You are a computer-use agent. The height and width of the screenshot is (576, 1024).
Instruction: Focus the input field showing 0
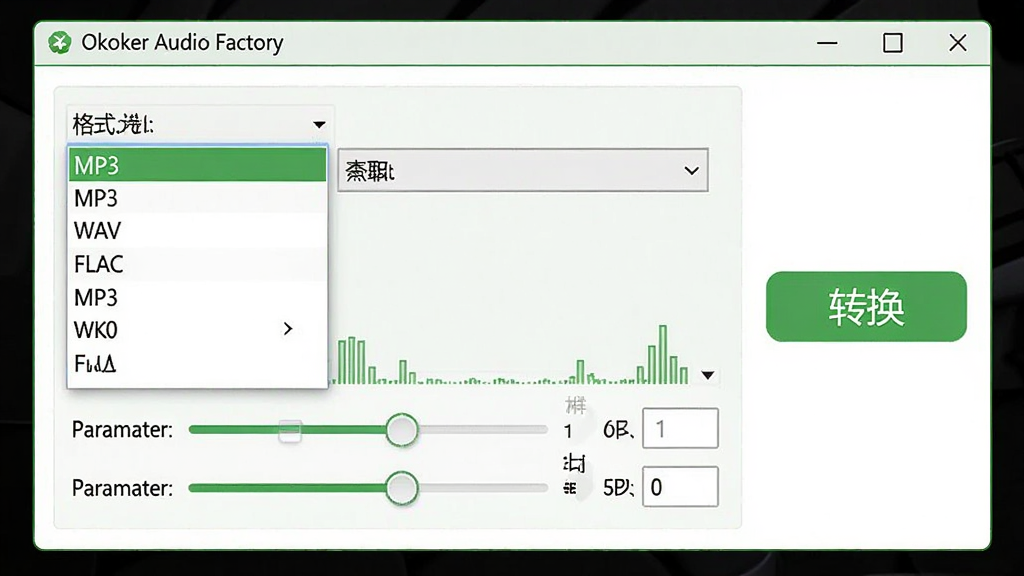click(x=680, y=487)
